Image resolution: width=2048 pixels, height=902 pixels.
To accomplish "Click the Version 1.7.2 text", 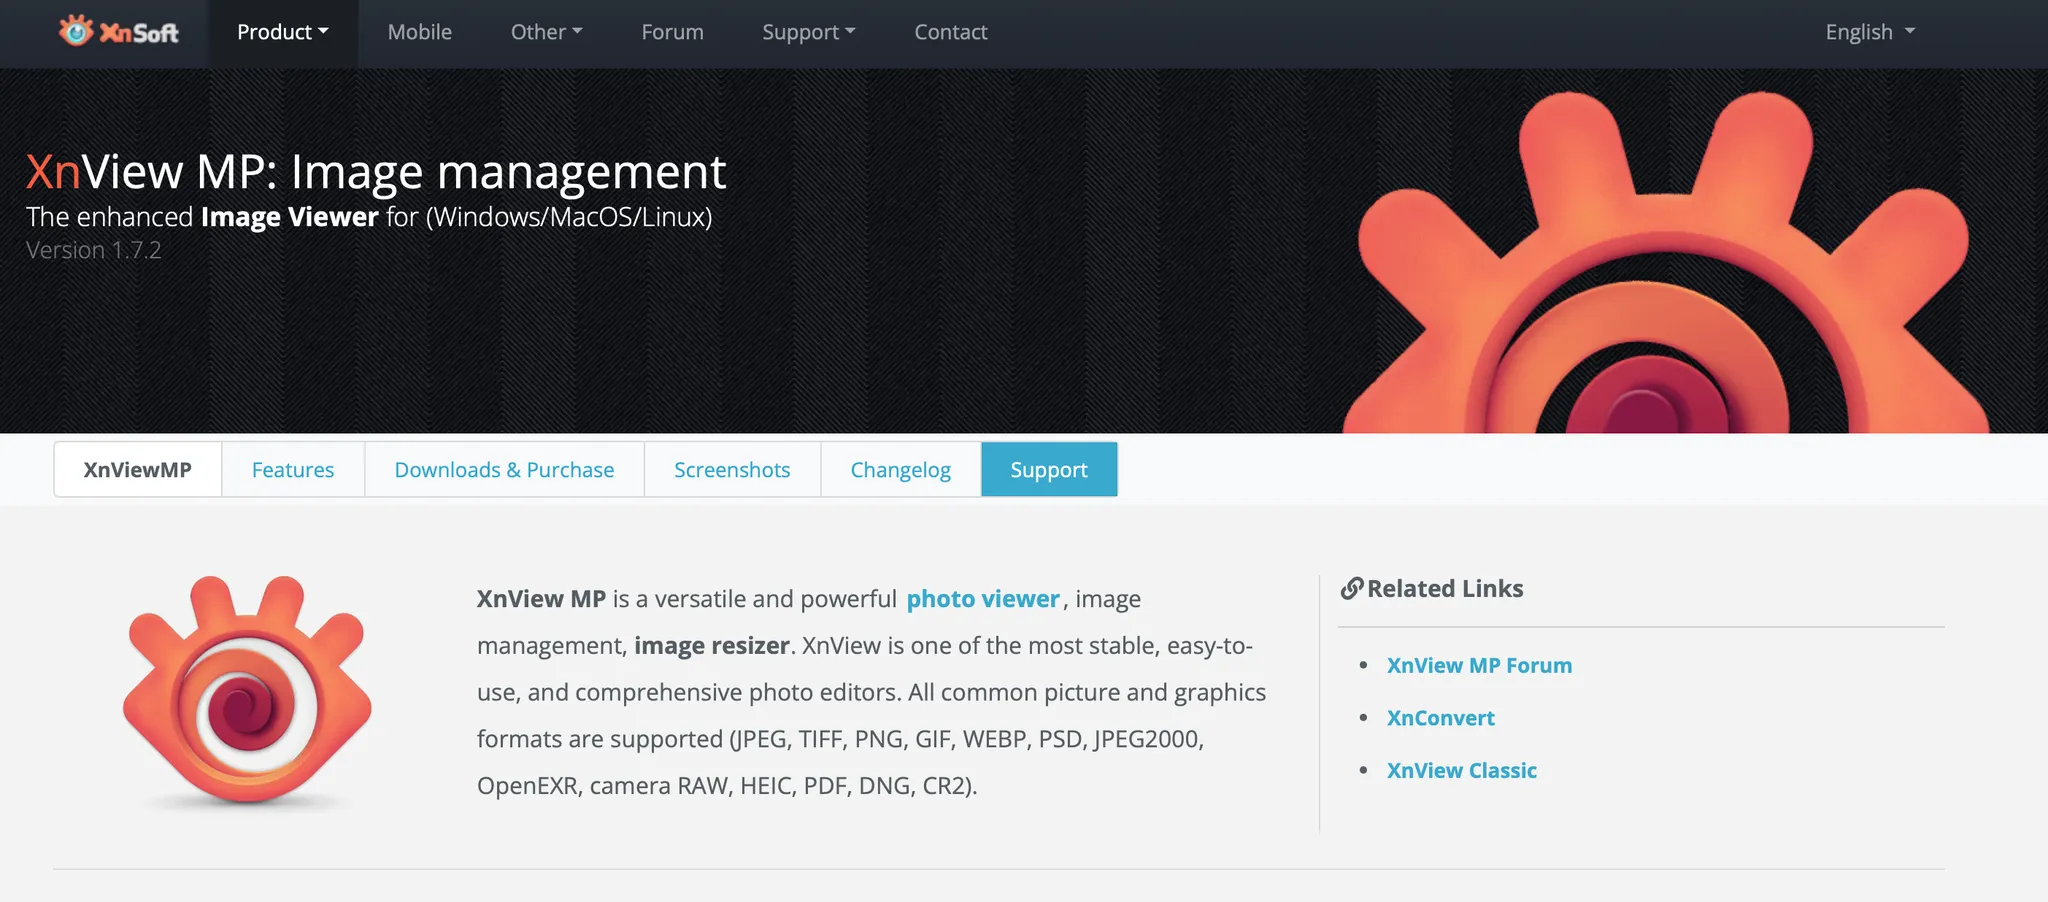I will pos(94,250).
